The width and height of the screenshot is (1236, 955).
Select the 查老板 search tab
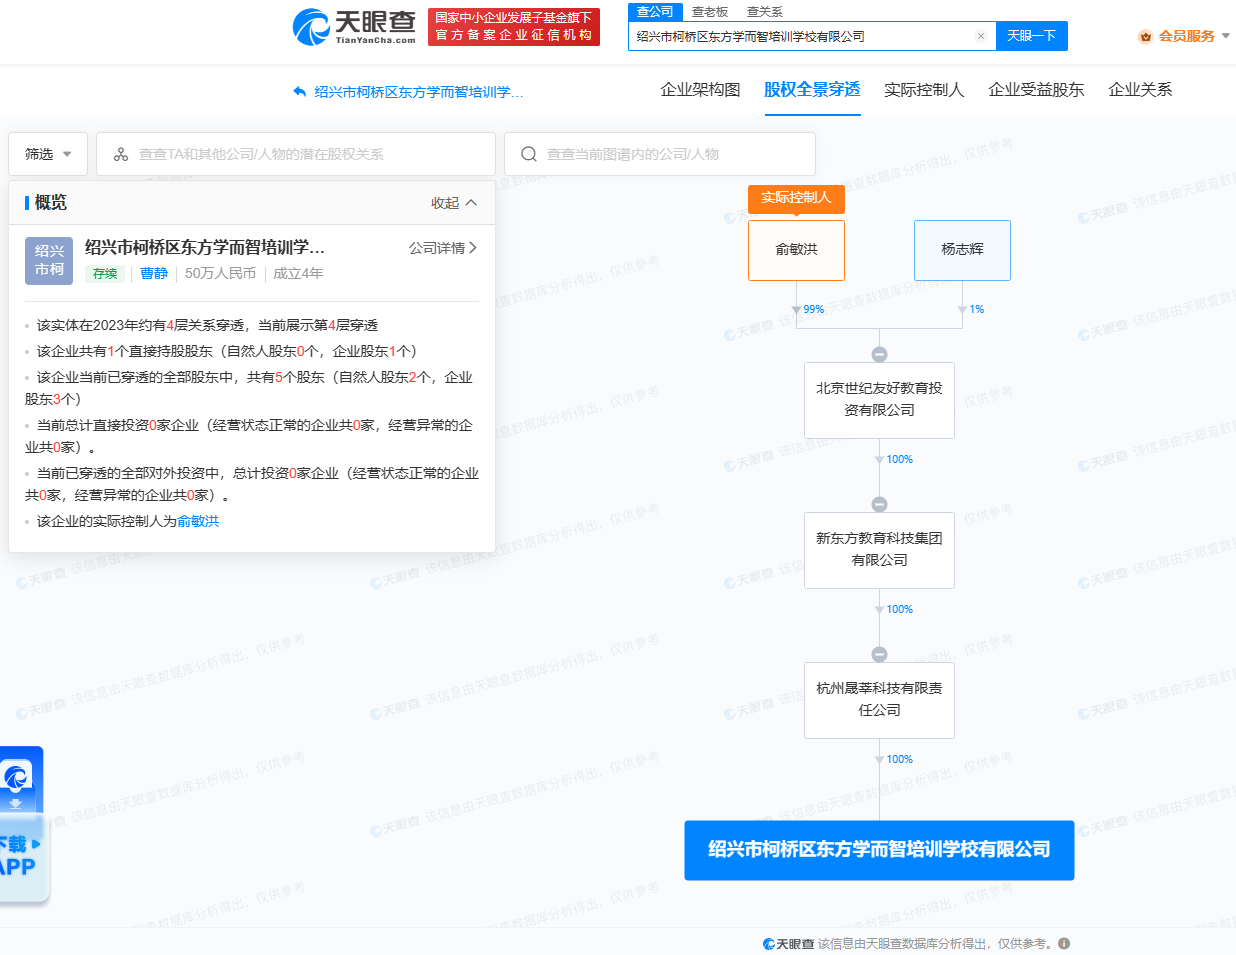[710, 12]
